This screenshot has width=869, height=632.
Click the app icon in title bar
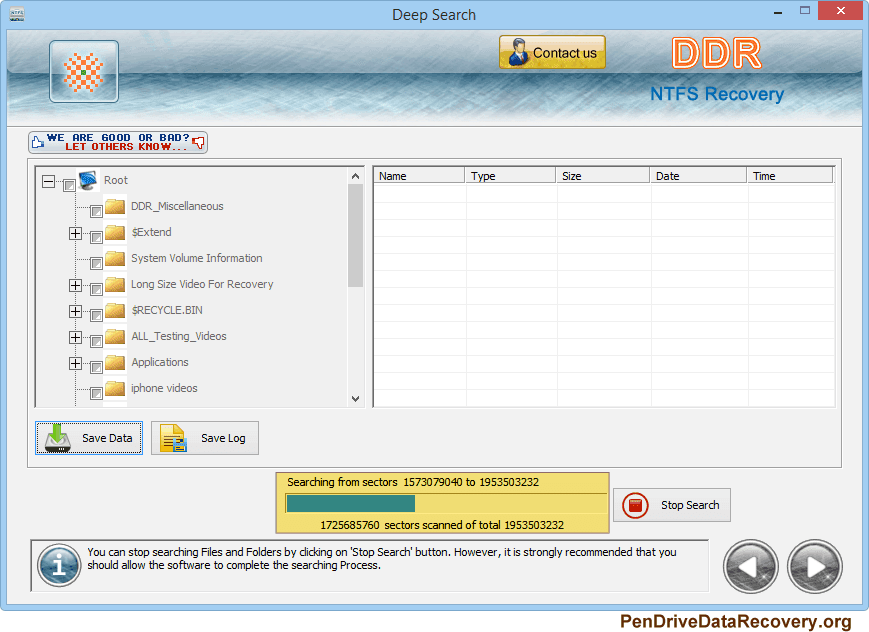(17, 14)
